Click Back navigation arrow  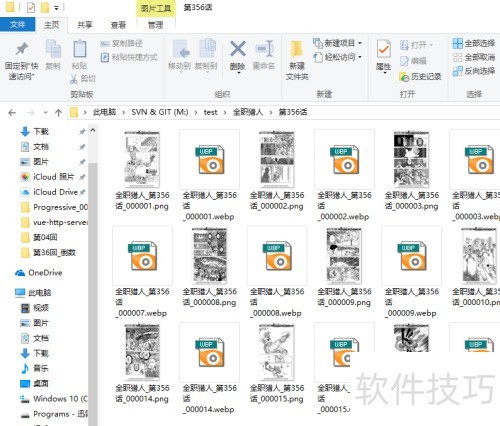(12, 113)
